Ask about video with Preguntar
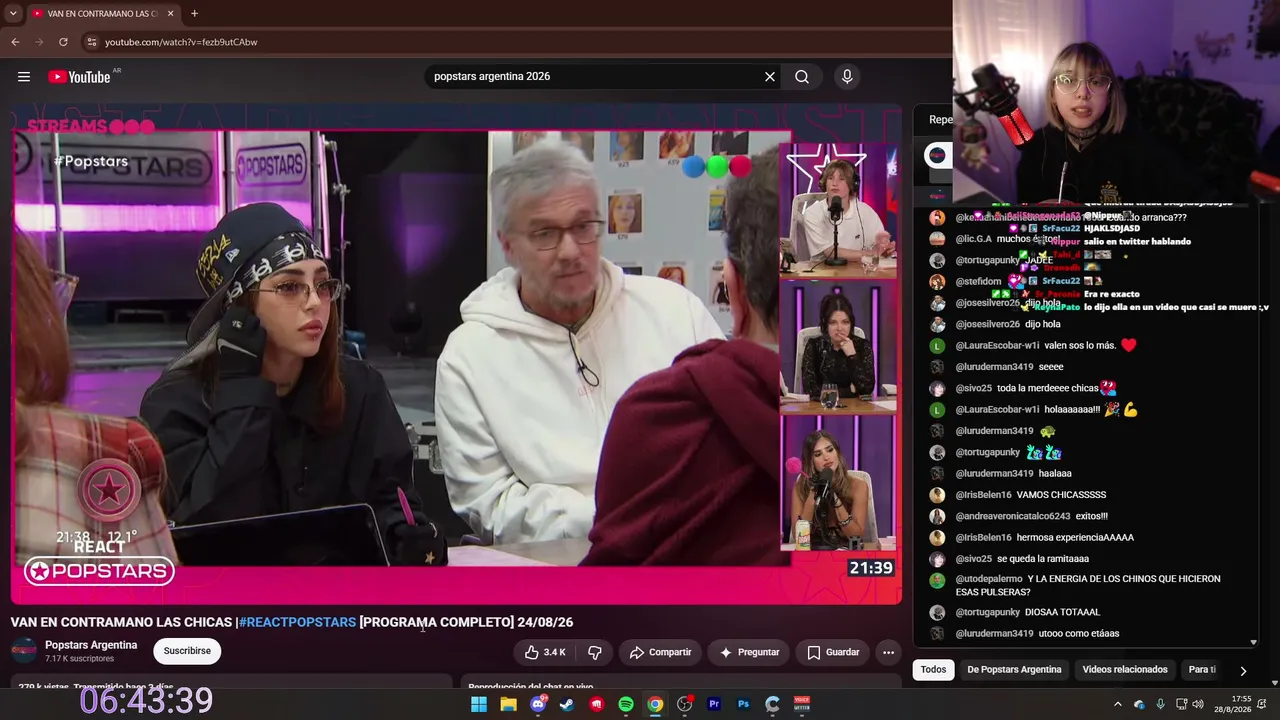1280x720 pixels. coord(749,652)
